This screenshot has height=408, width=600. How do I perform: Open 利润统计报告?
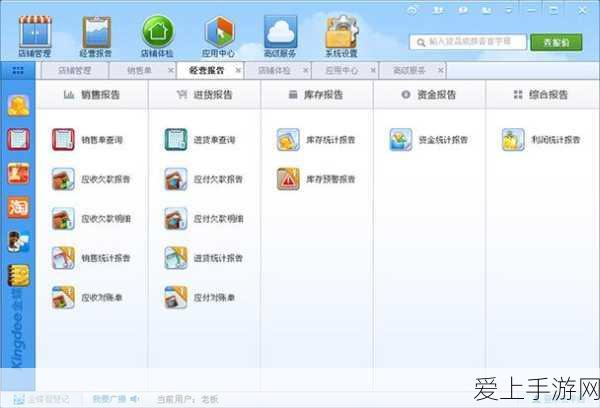click(541, 140)
